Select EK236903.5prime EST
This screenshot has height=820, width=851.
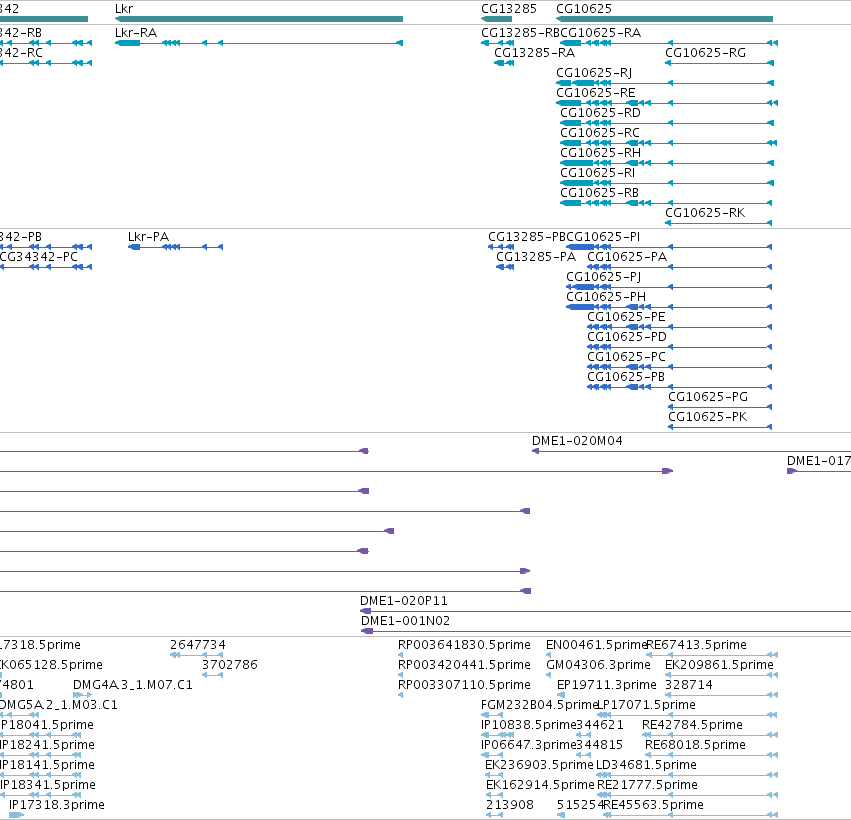(494, 775)
